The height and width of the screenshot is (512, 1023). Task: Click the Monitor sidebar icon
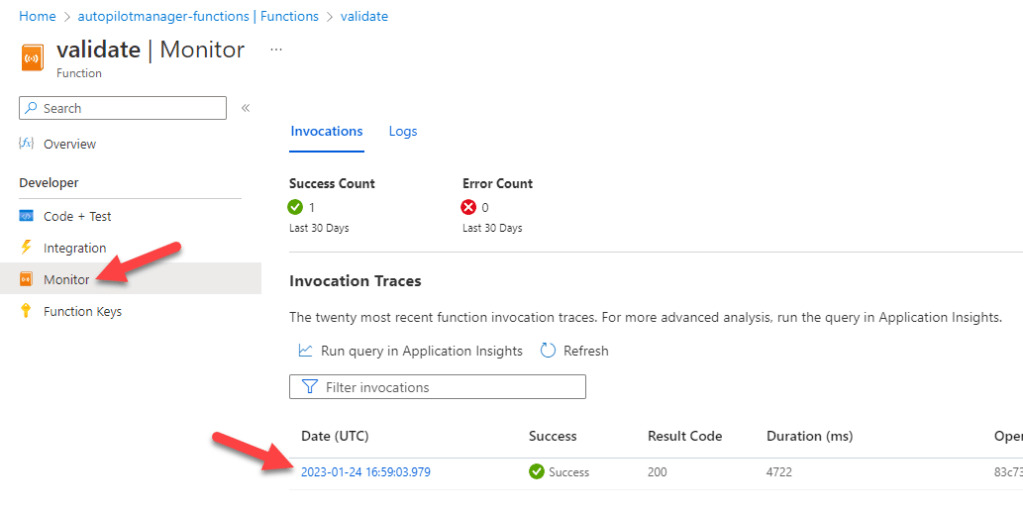point(26,279)
